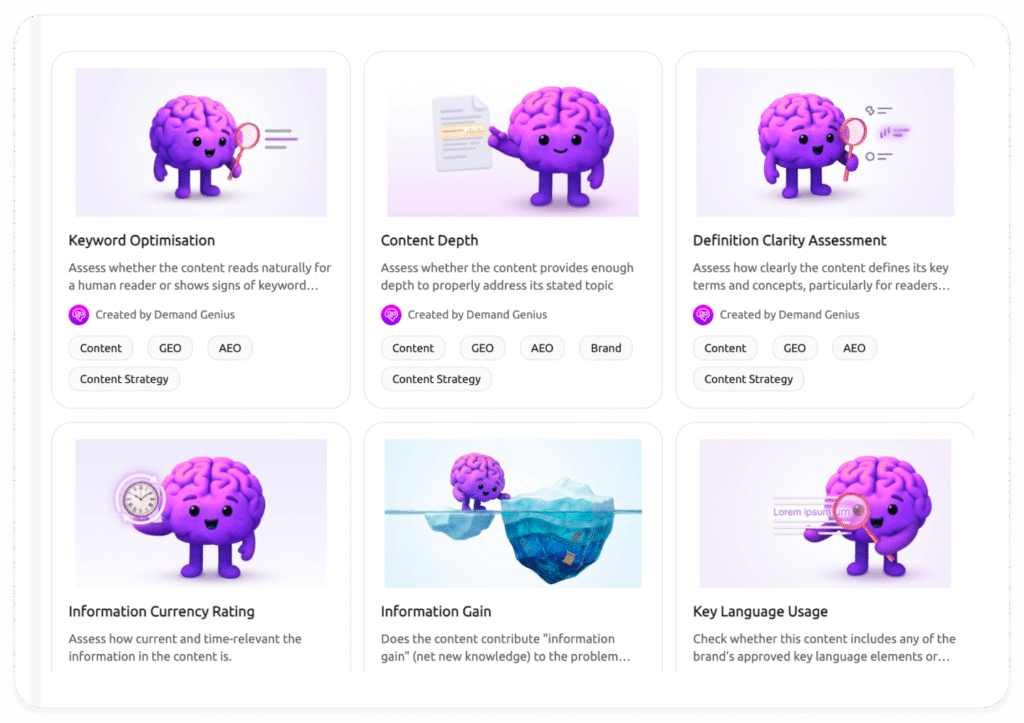Open Key Language Usage magnifier illustration
Image resolution: width=1024 pixels, height=723 pixels.
825,513
